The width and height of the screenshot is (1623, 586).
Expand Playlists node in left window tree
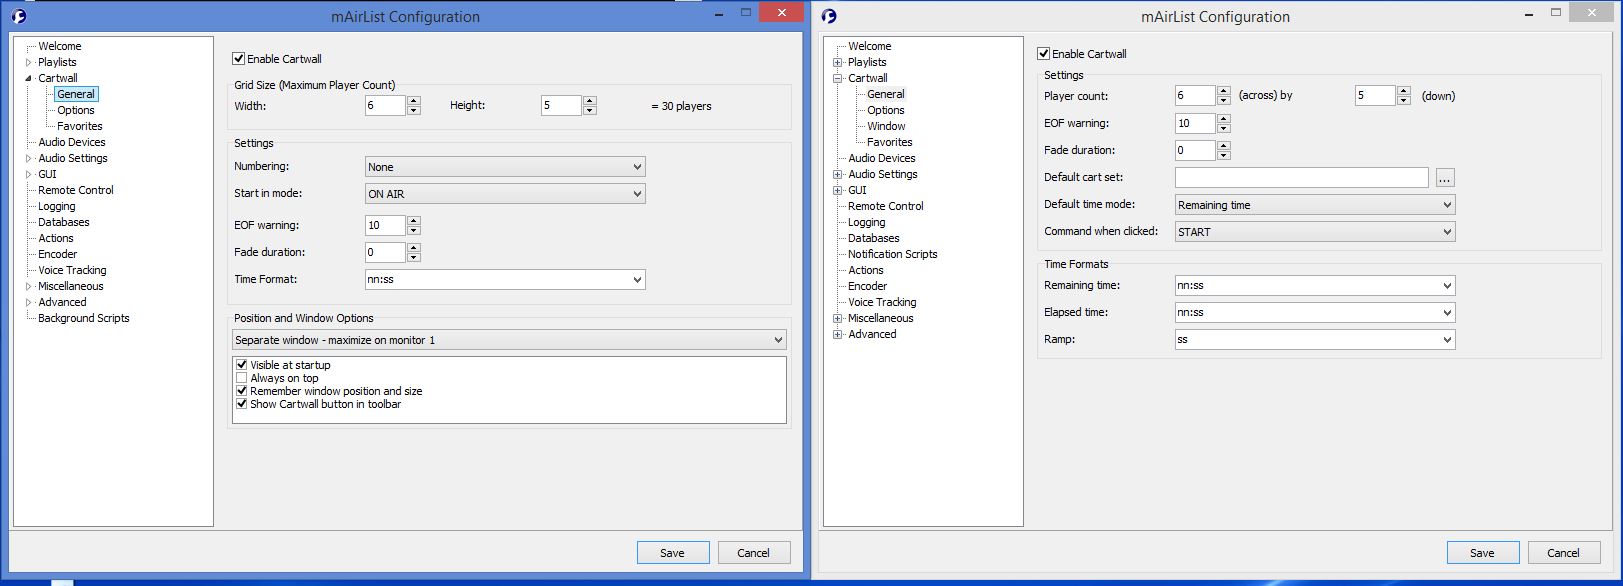[28, 62]
